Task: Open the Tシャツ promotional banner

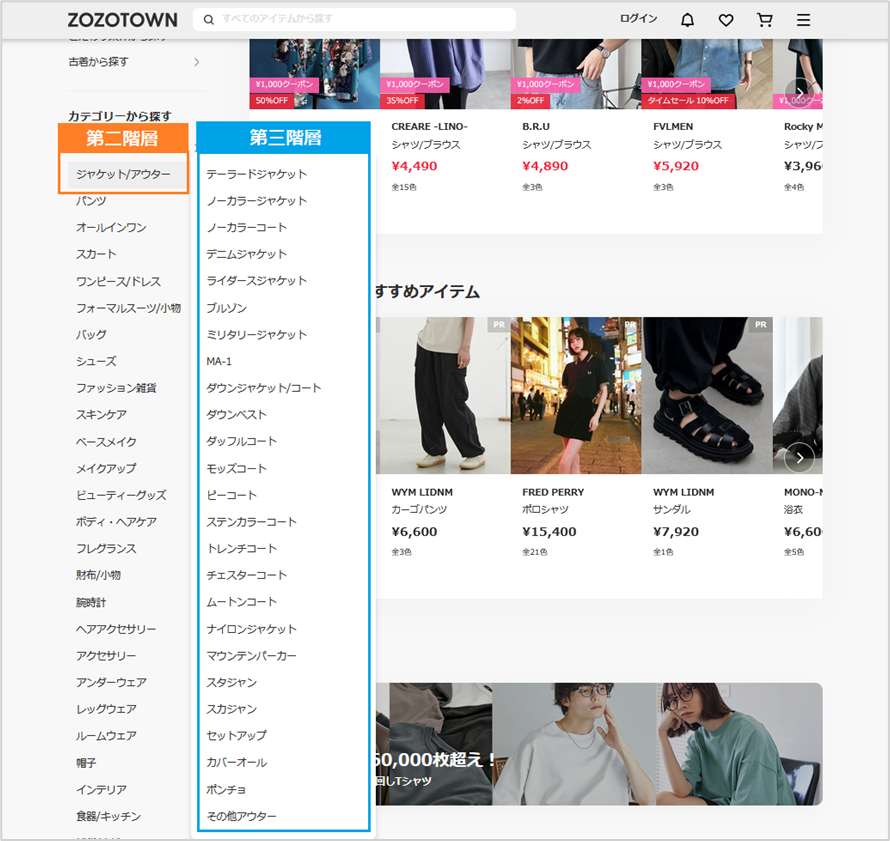Action: click(599, 744)
